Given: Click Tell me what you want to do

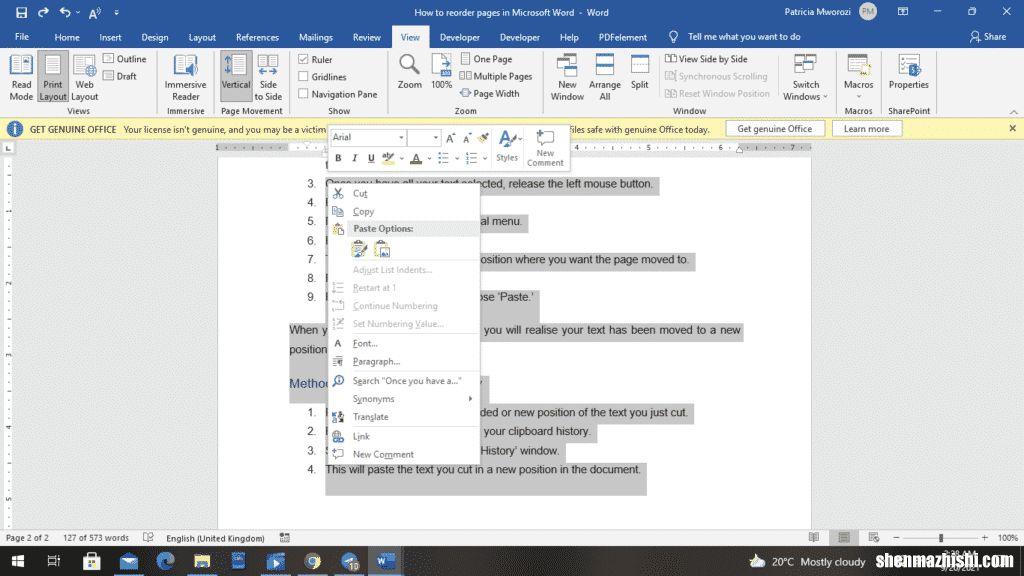Looking at the screenshot, I should [x=743, y=37].
